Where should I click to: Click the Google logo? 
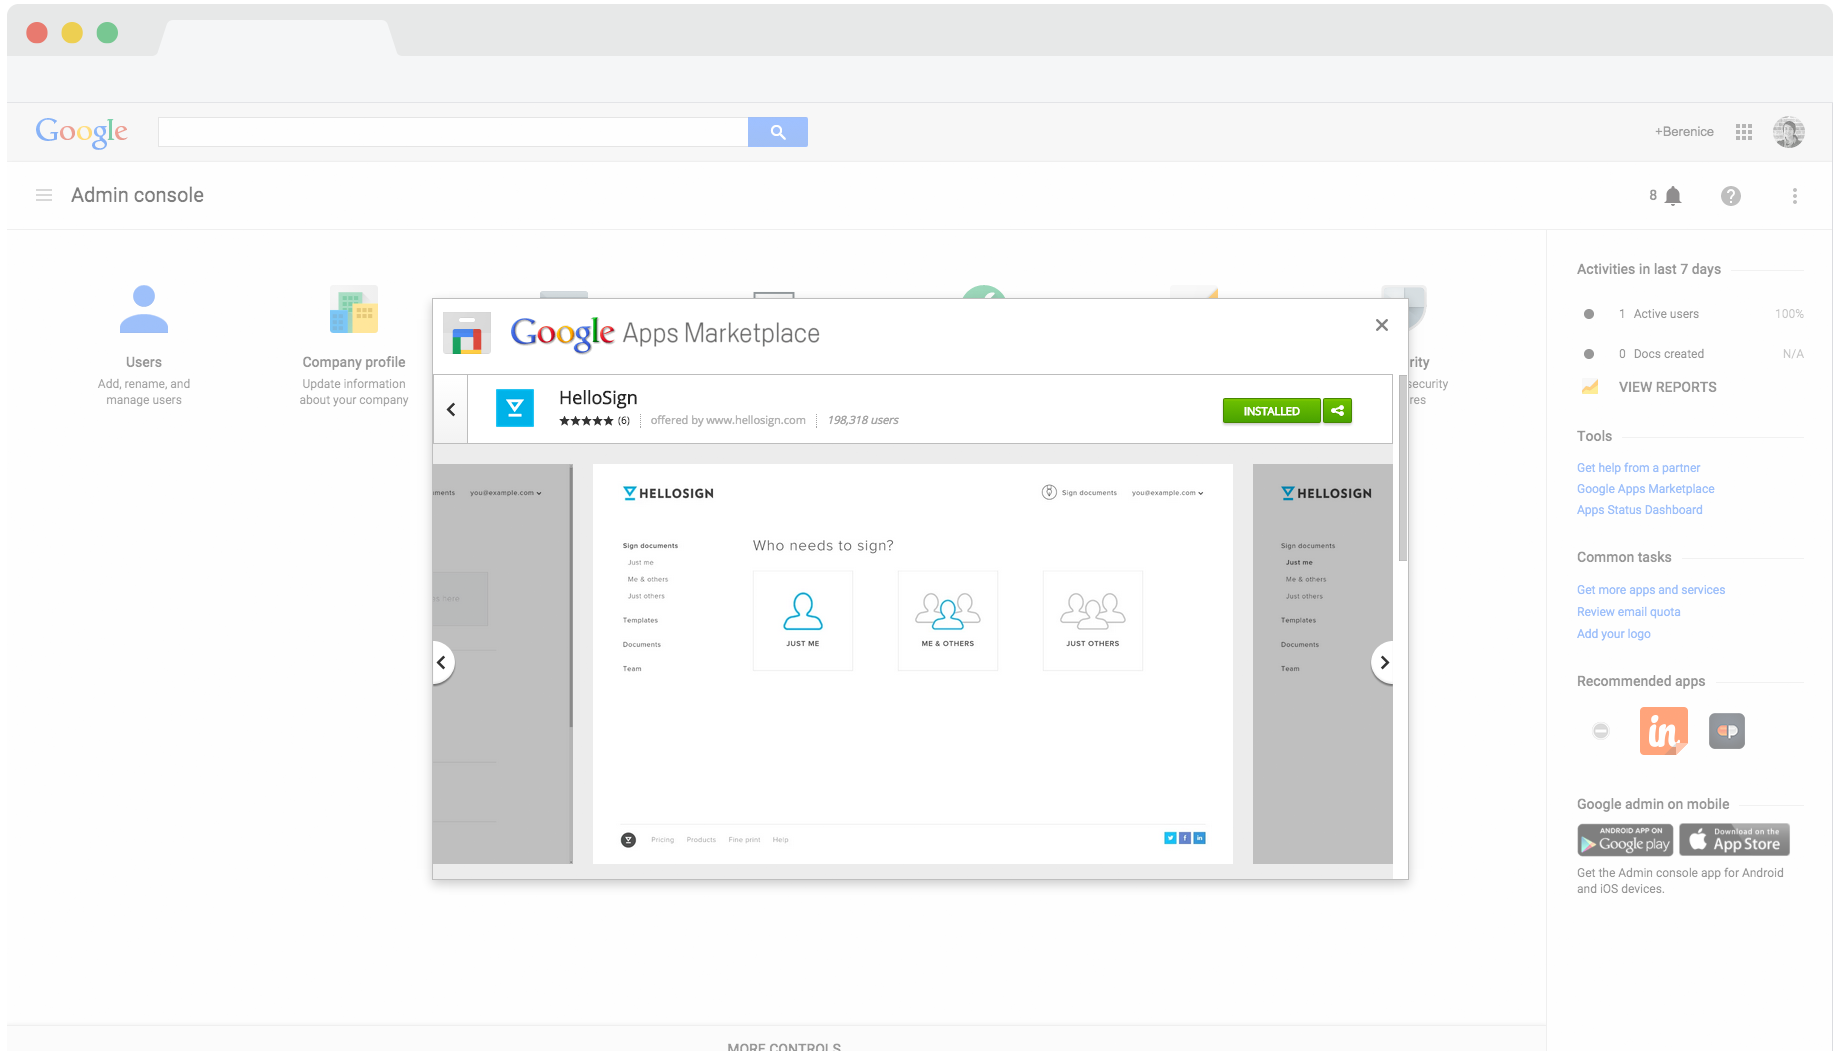point(82,132)
